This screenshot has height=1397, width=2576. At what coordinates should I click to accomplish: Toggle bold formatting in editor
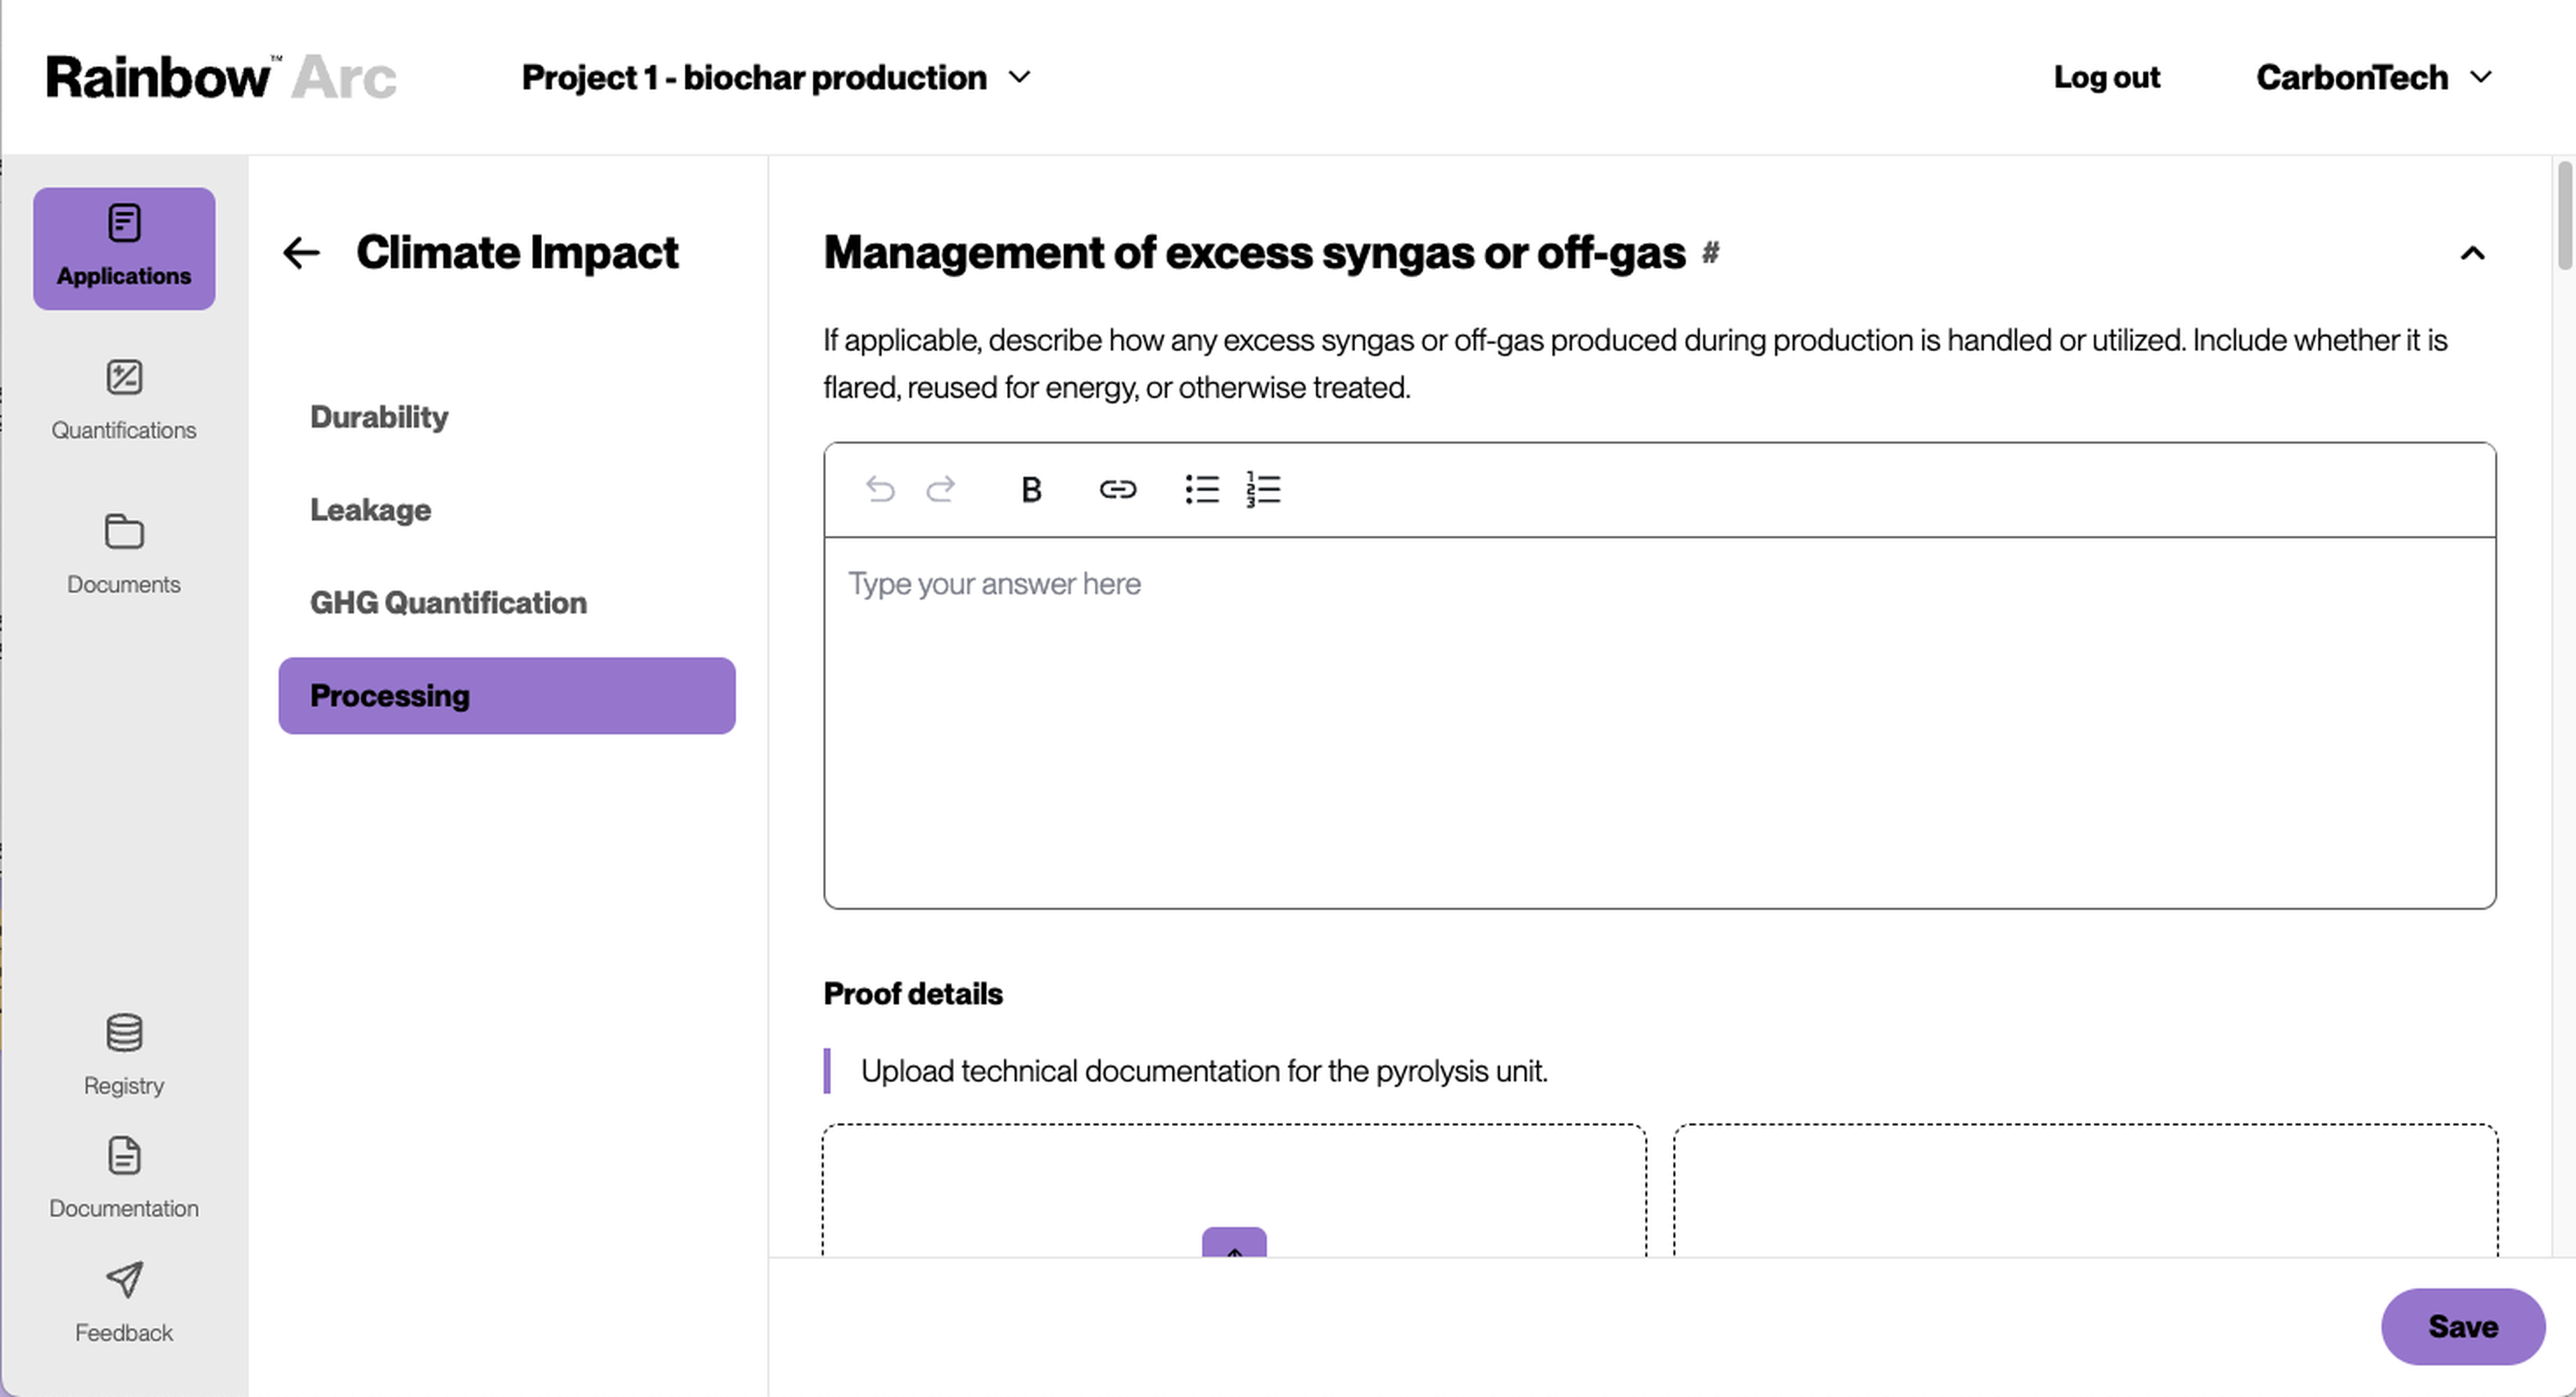[x=1031, y=489]
